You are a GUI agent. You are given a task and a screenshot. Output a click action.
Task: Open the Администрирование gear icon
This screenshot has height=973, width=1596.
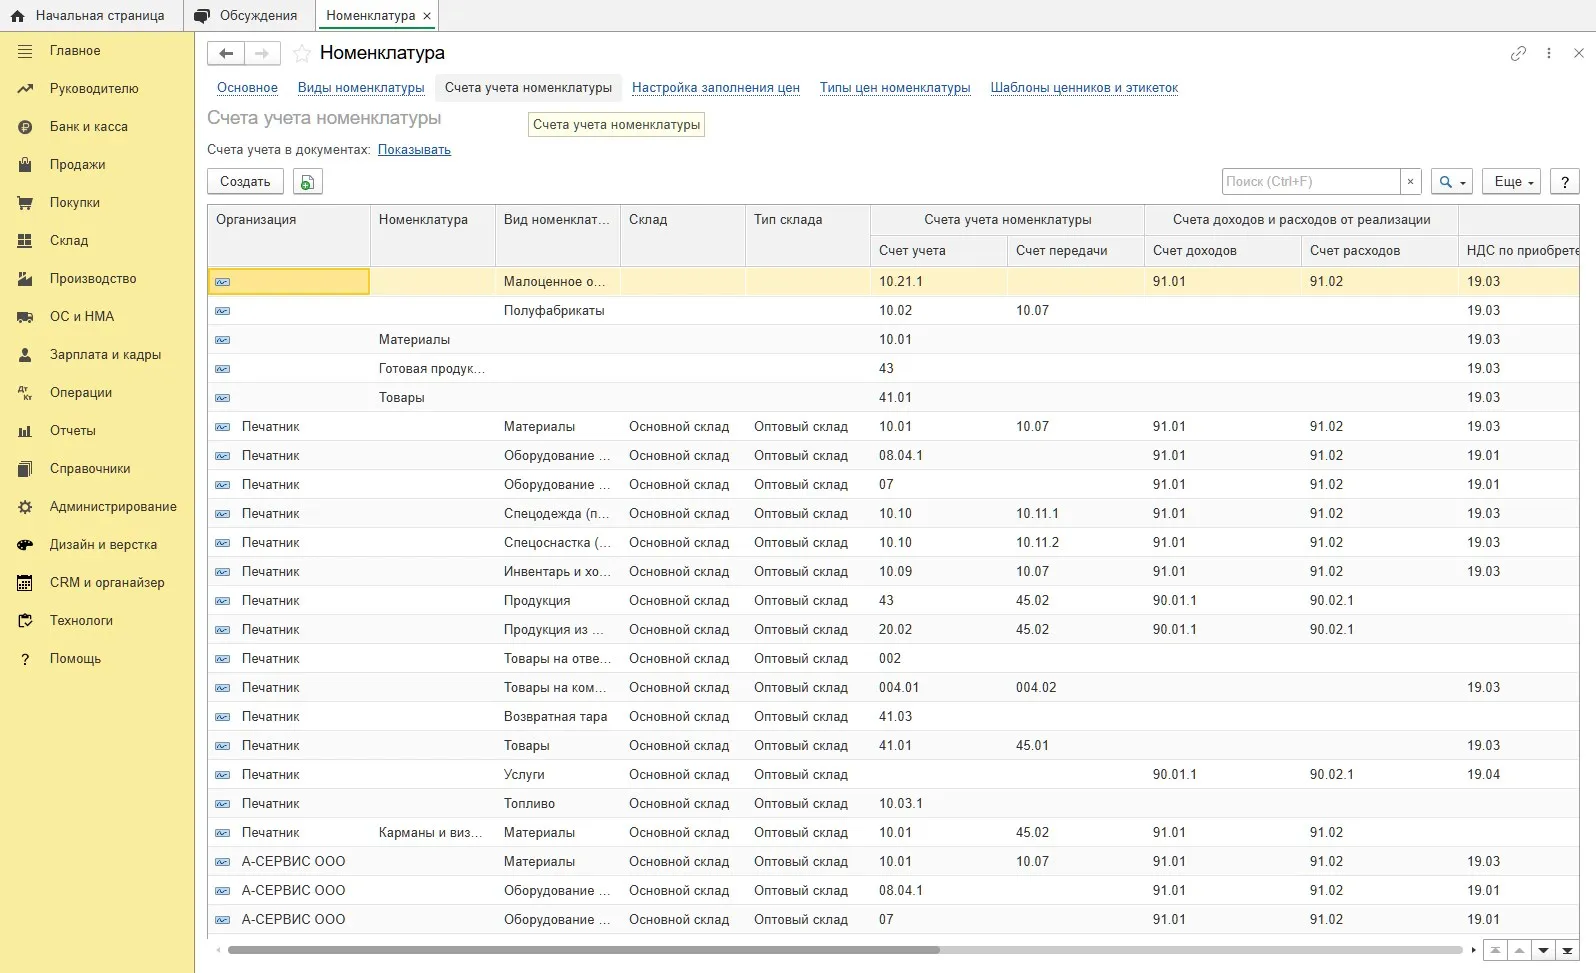(25, 507)
